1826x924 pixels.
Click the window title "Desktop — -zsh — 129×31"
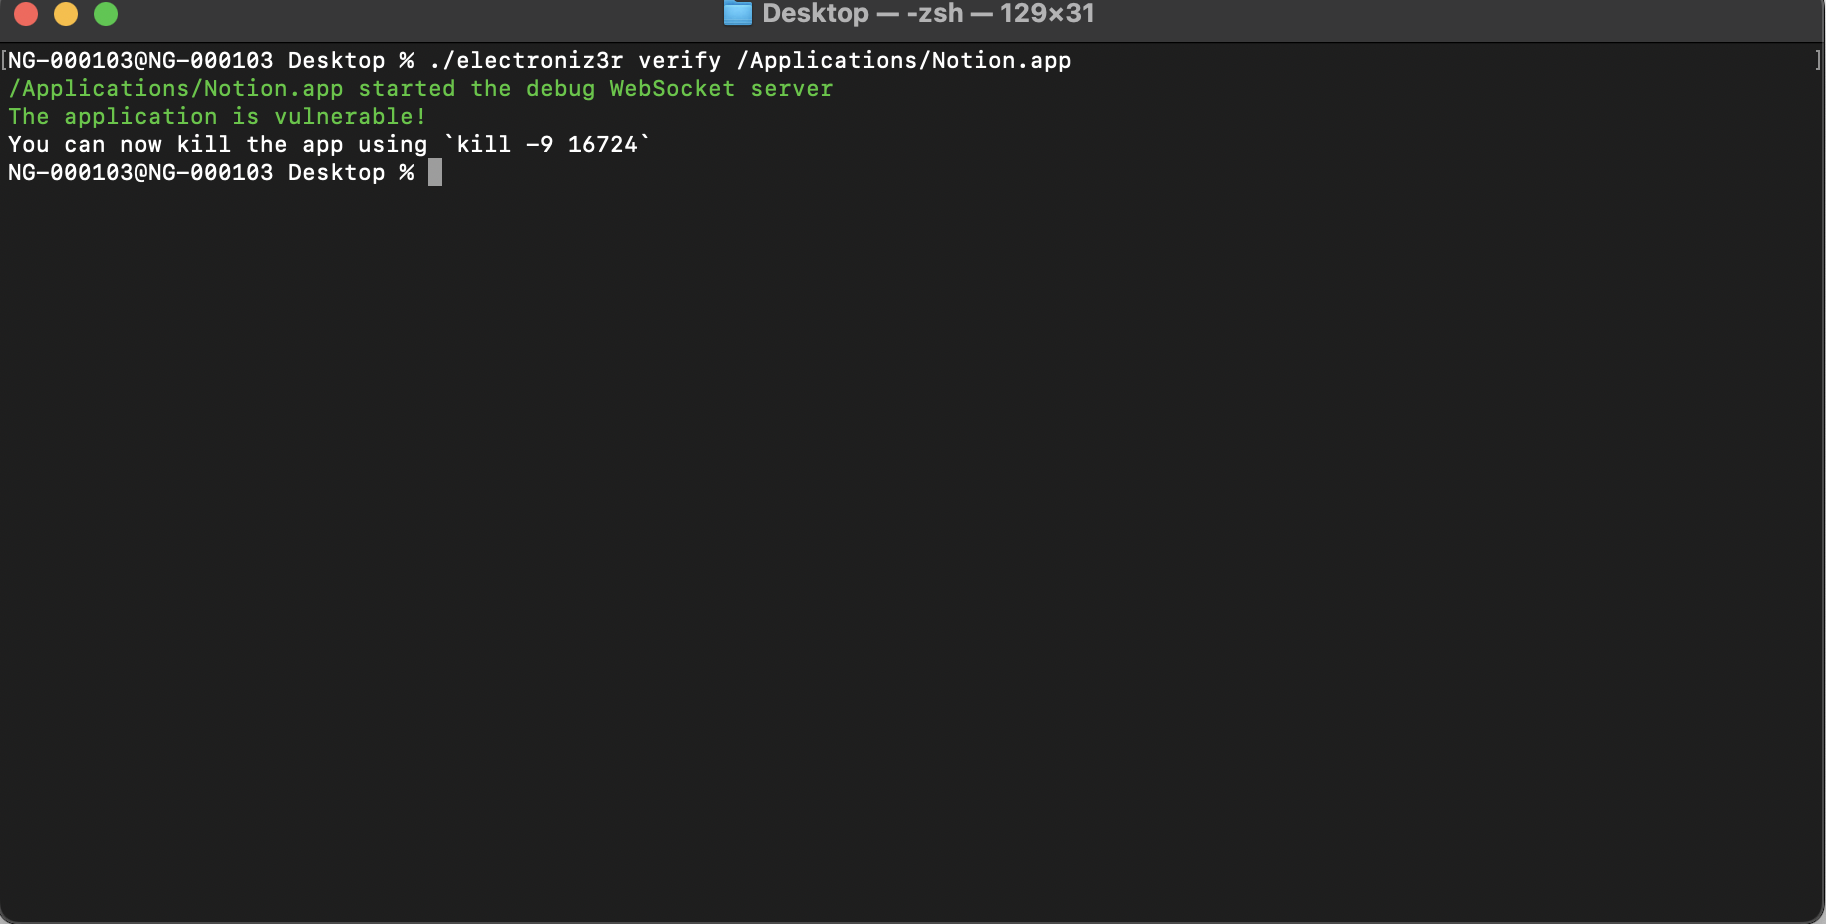[x=928, y=13]
